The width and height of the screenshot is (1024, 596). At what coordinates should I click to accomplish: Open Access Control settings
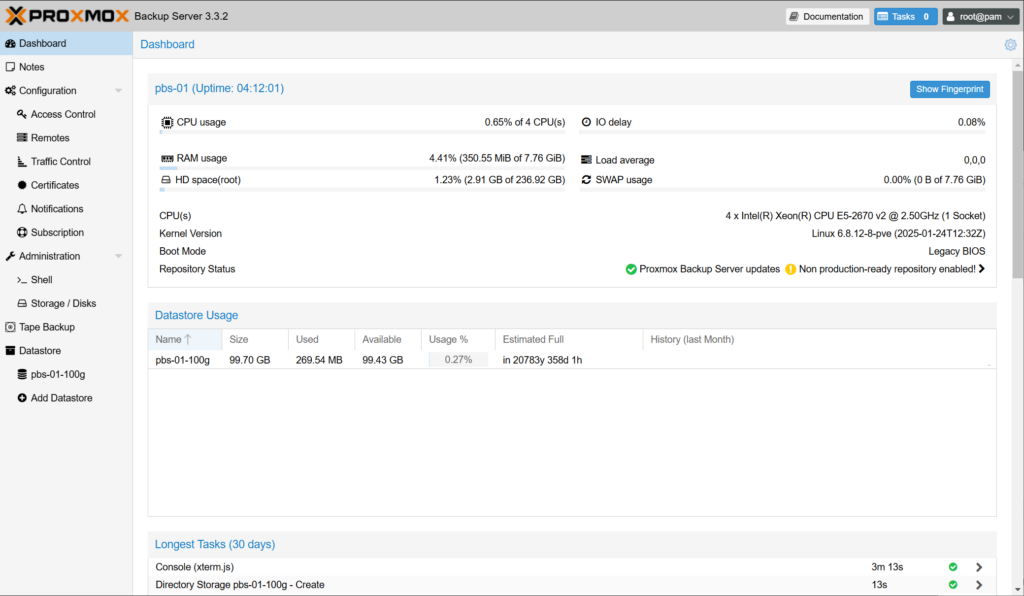point(63,114)
